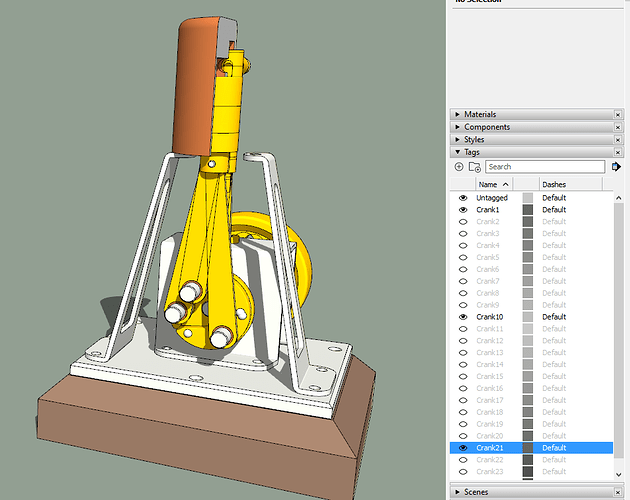Toggle visibility of the Untagged tag
The width and height of the screenshot is (630, 500).
tap(462, 199)
